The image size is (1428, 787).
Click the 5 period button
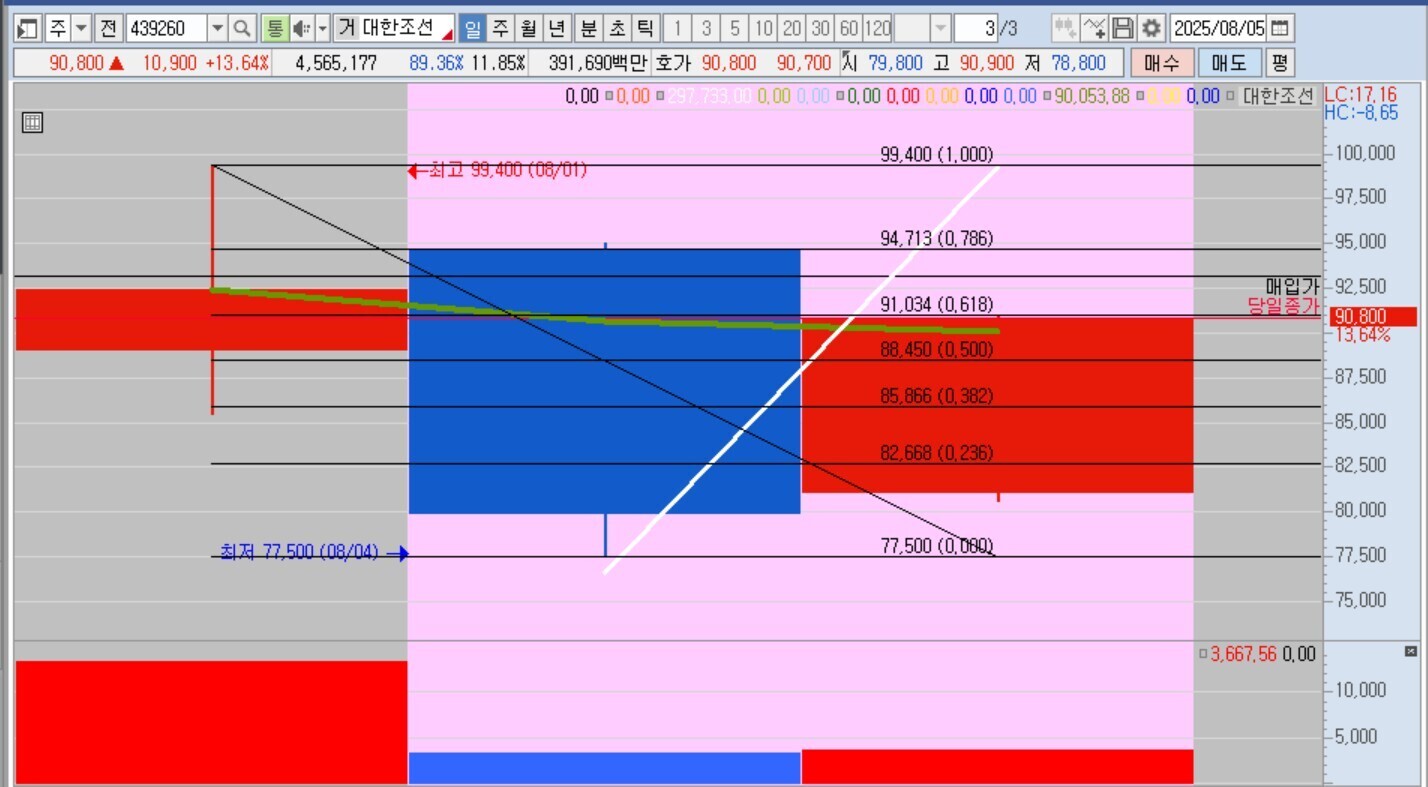tap(735, 28)
